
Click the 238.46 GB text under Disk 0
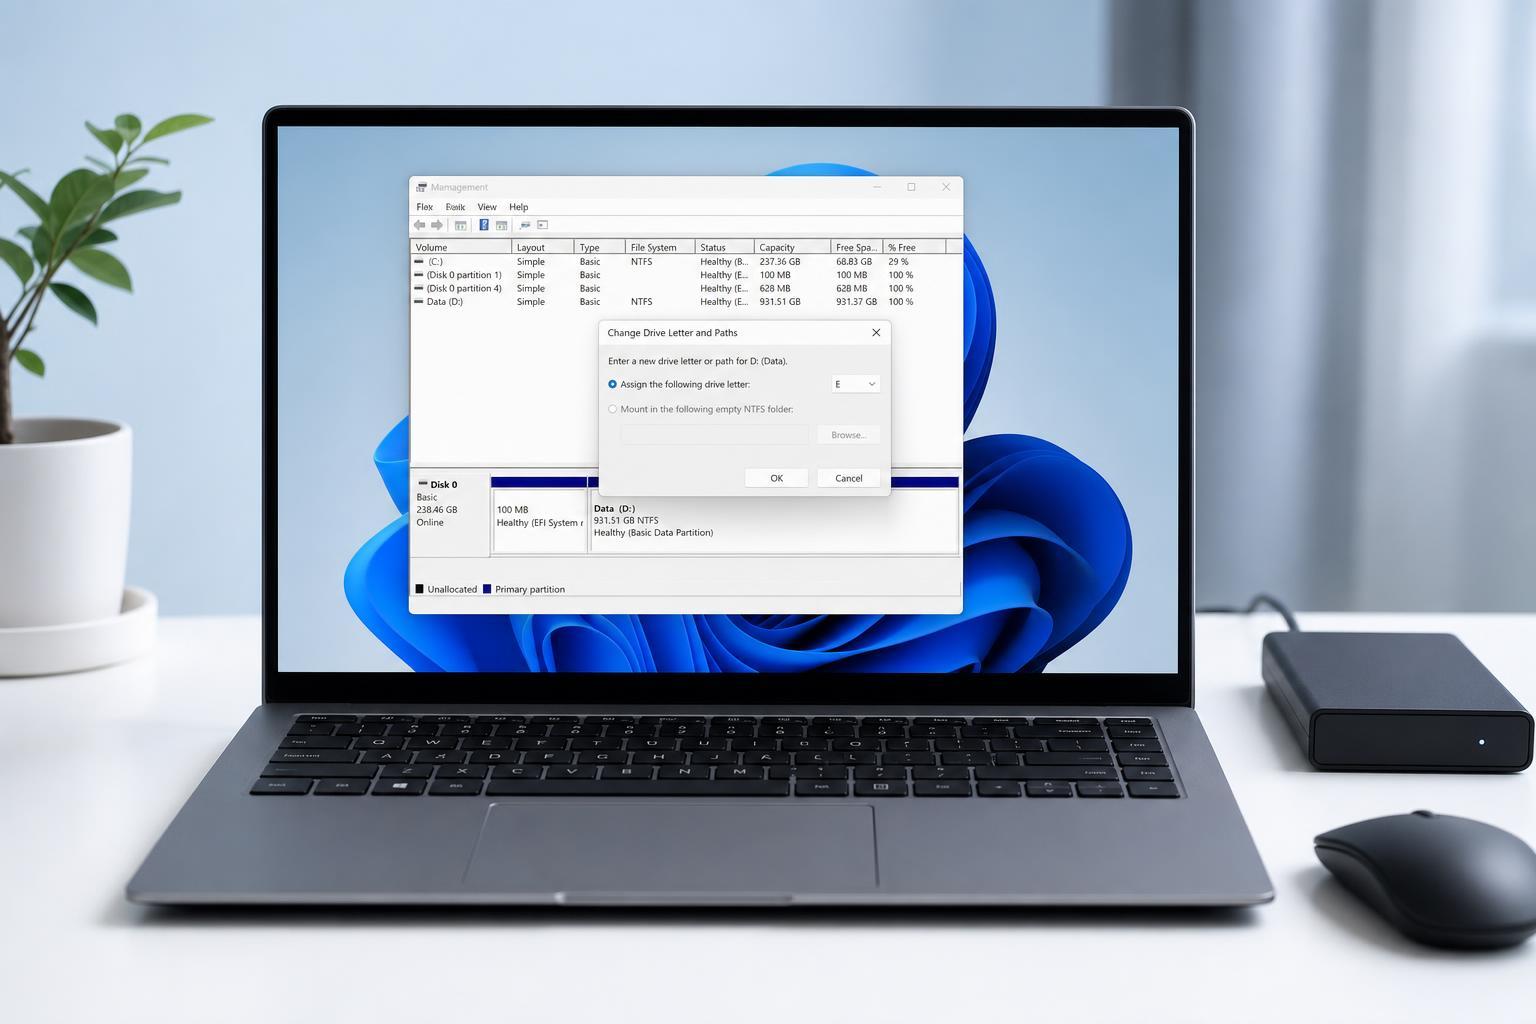click(x=437, y=510)
